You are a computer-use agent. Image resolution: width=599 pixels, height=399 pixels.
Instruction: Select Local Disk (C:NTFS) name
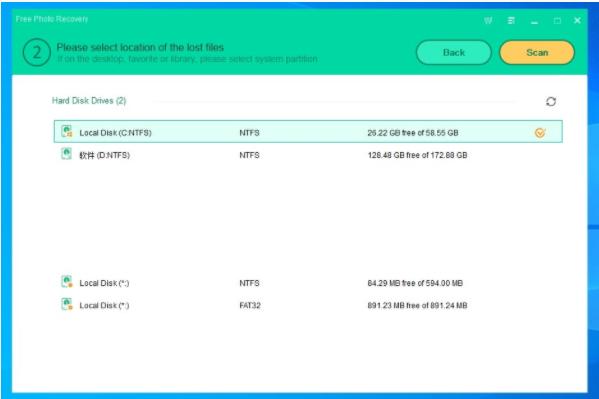(115, 133)
